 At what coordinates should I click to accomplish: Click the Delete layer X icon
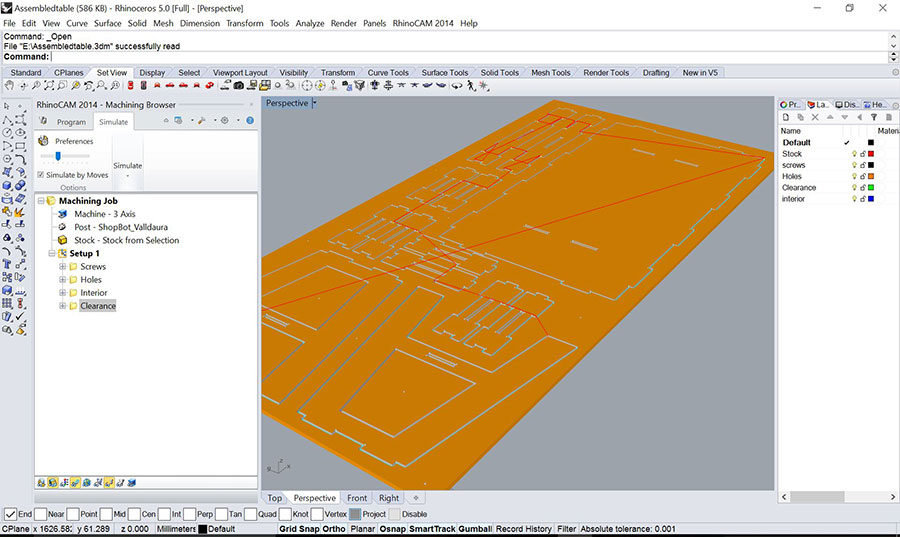tap(815, 117)
